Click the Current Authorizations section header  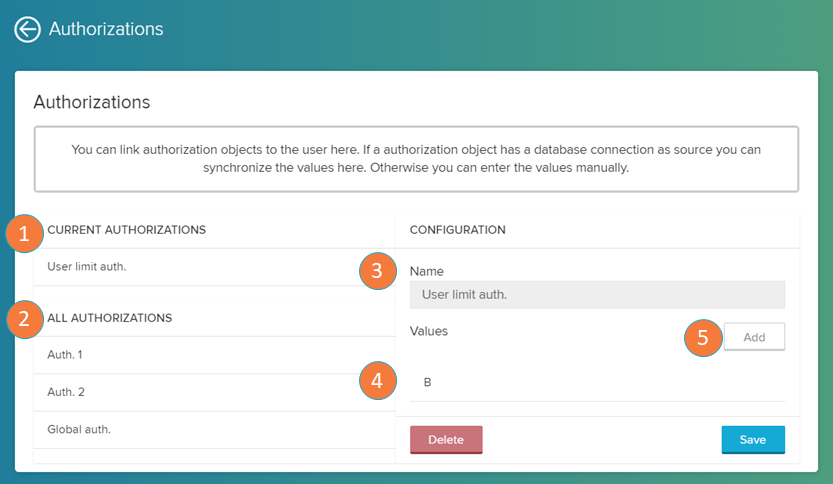coord(126,230)
